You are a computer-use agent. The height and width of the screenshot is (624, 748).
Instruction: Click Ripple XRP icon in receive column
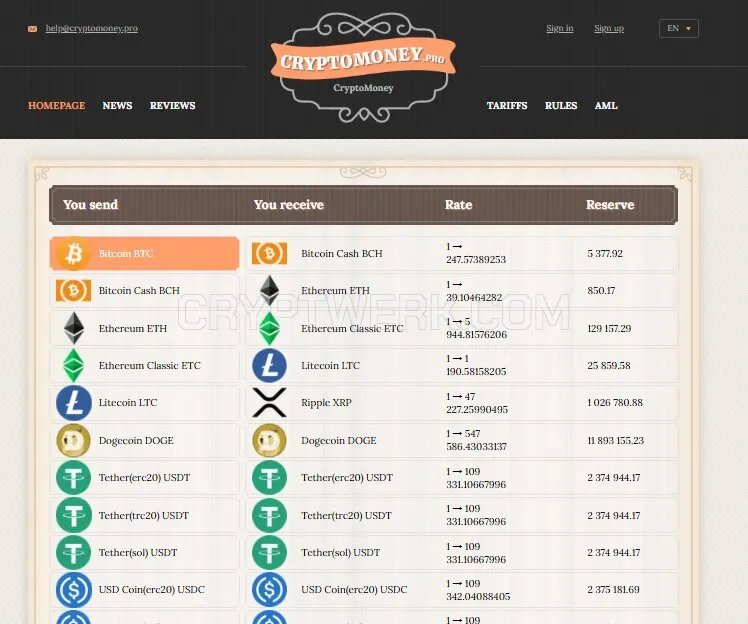[270, 403]
